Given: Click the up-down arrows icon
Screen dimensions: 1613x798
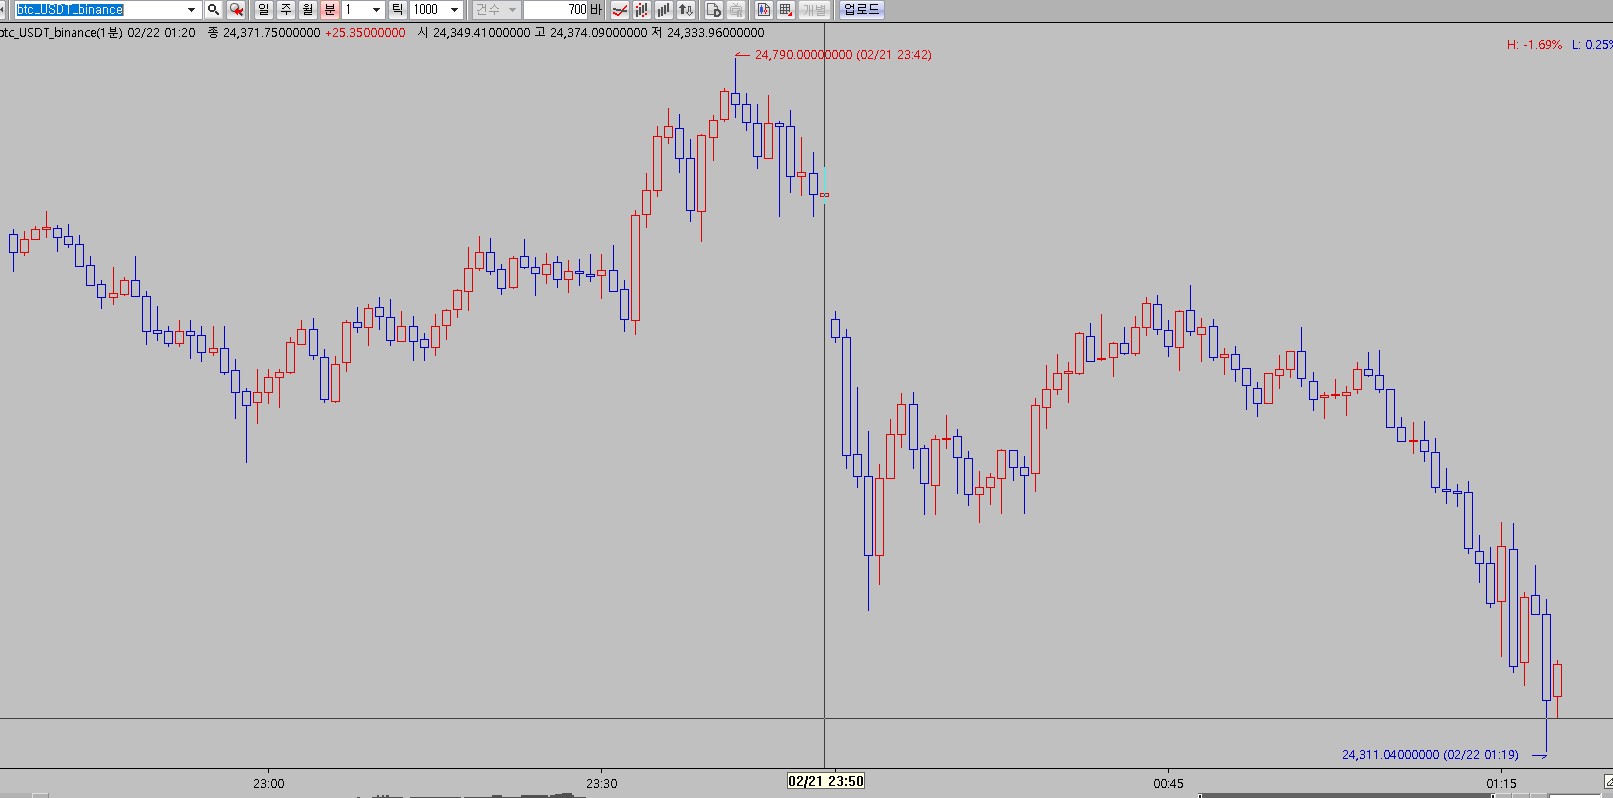Looking at the screenshot, I should point(686,10).
